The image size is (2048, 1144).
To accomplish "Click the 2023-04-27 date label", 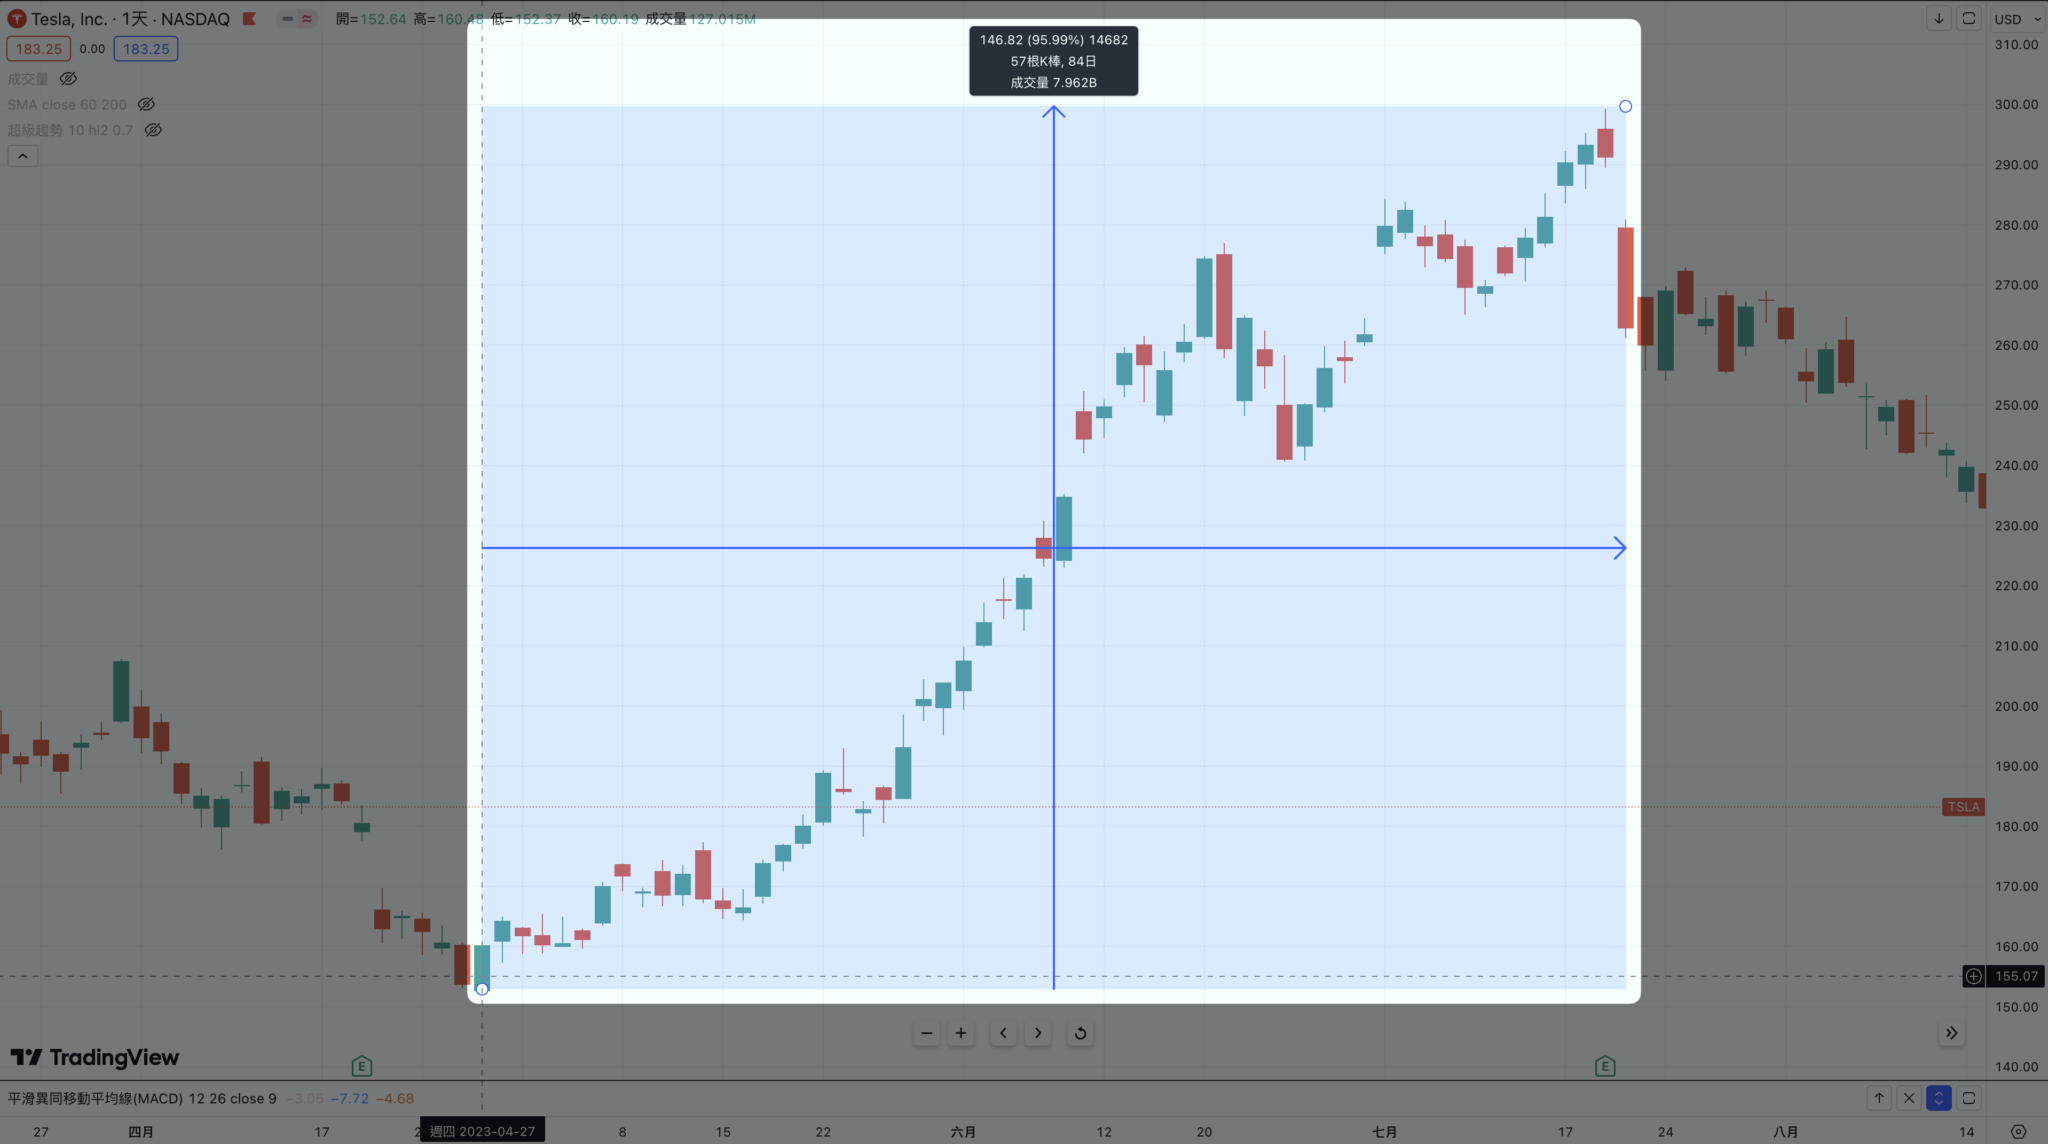I will coord(483,1130).
